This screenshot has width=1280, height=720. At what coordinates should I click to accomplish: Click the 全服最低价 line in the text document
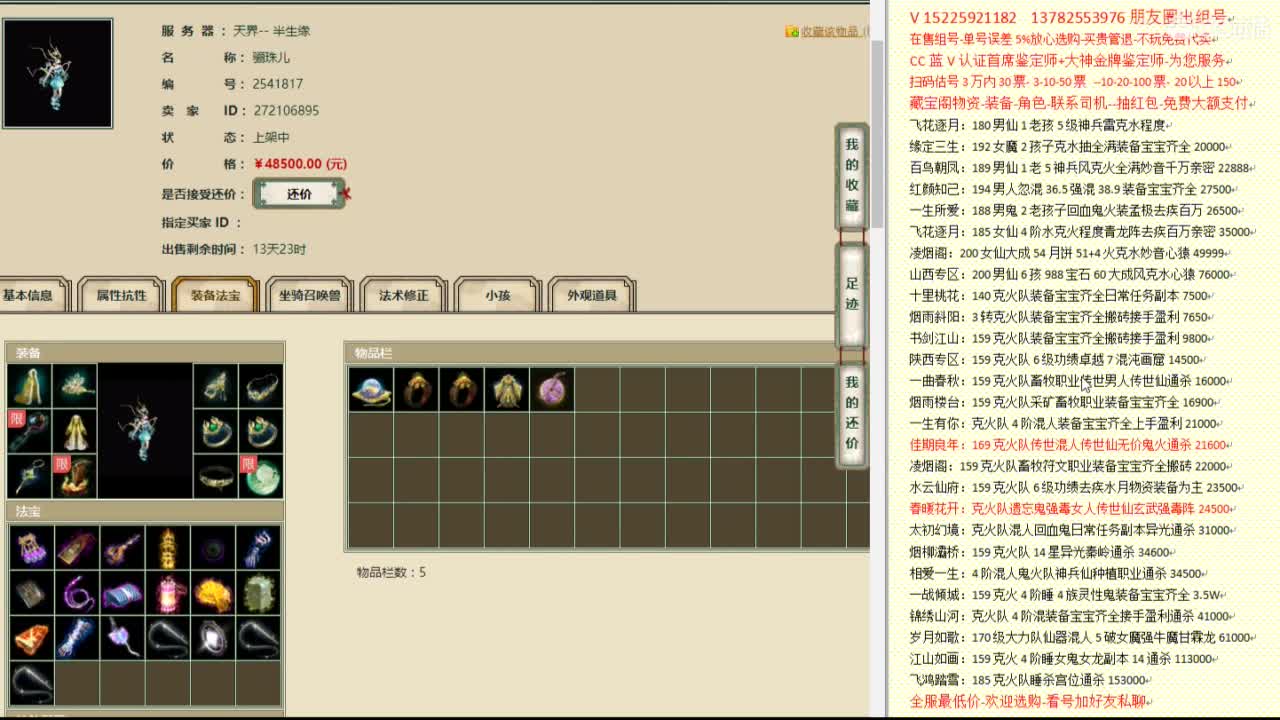pos(1032,702)
